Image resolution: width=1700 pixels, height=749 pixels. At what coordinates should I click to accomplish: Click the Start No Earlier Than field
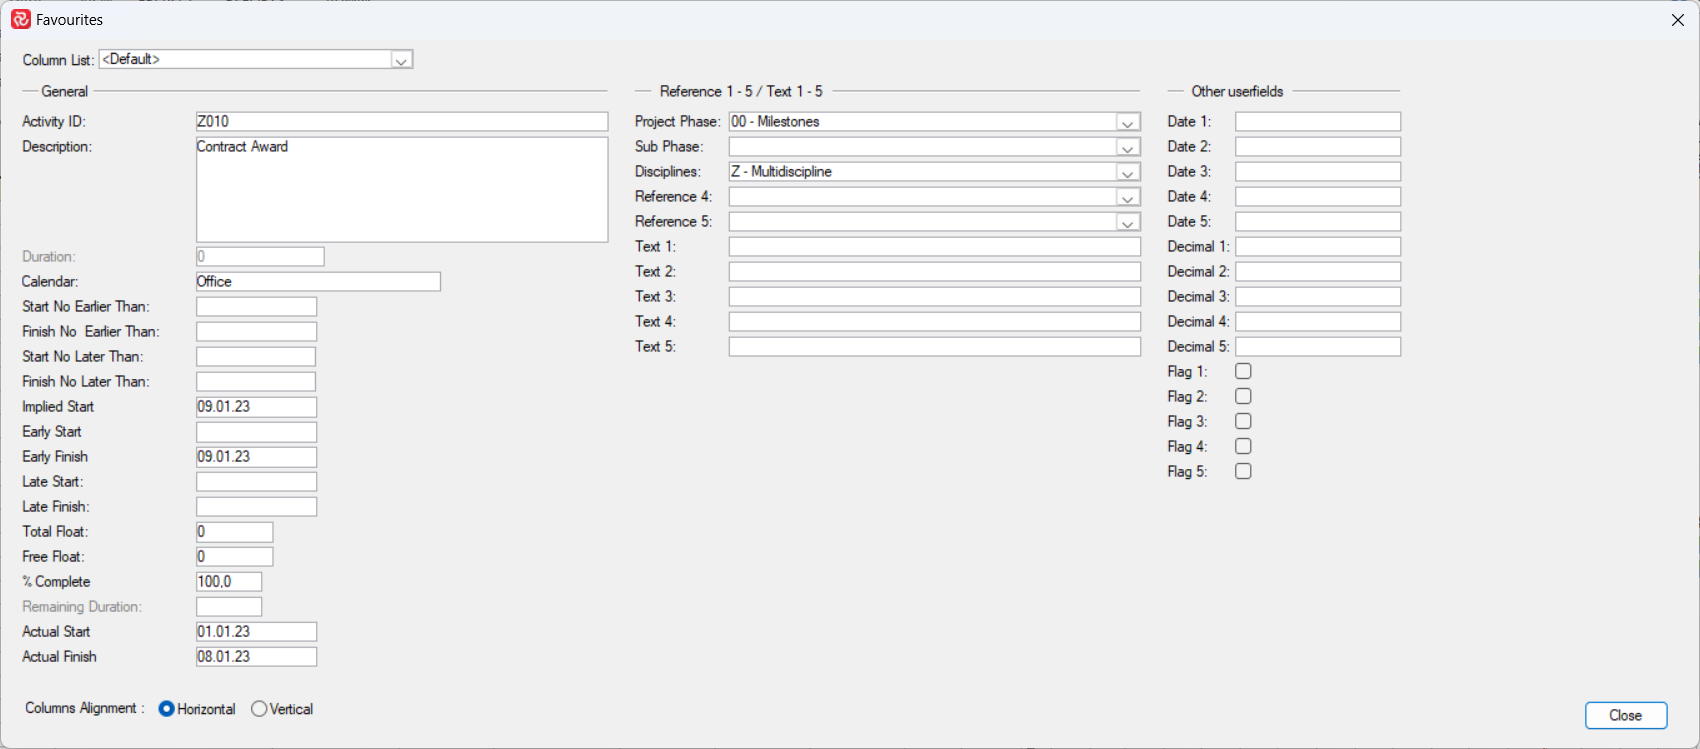(256, 307)
